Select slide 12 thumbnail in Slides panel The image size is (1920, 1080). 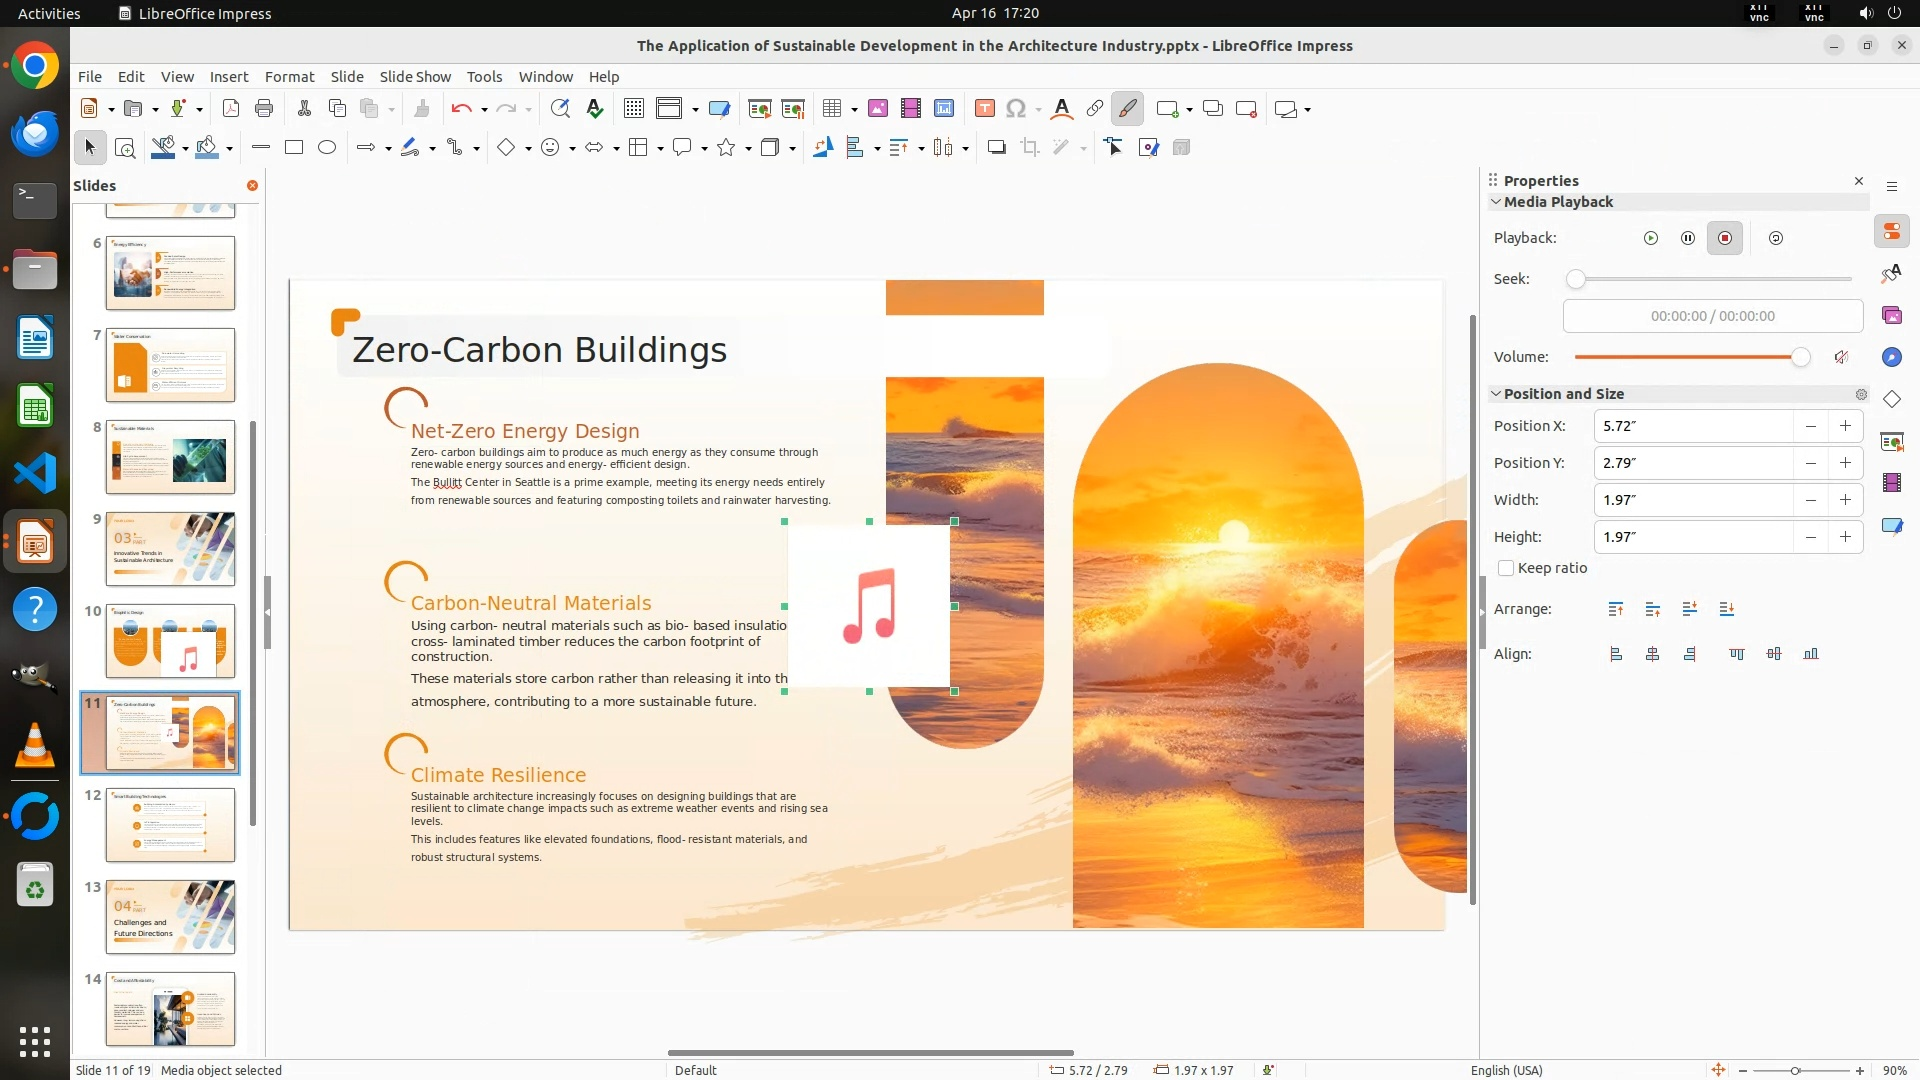pos(170,825)
